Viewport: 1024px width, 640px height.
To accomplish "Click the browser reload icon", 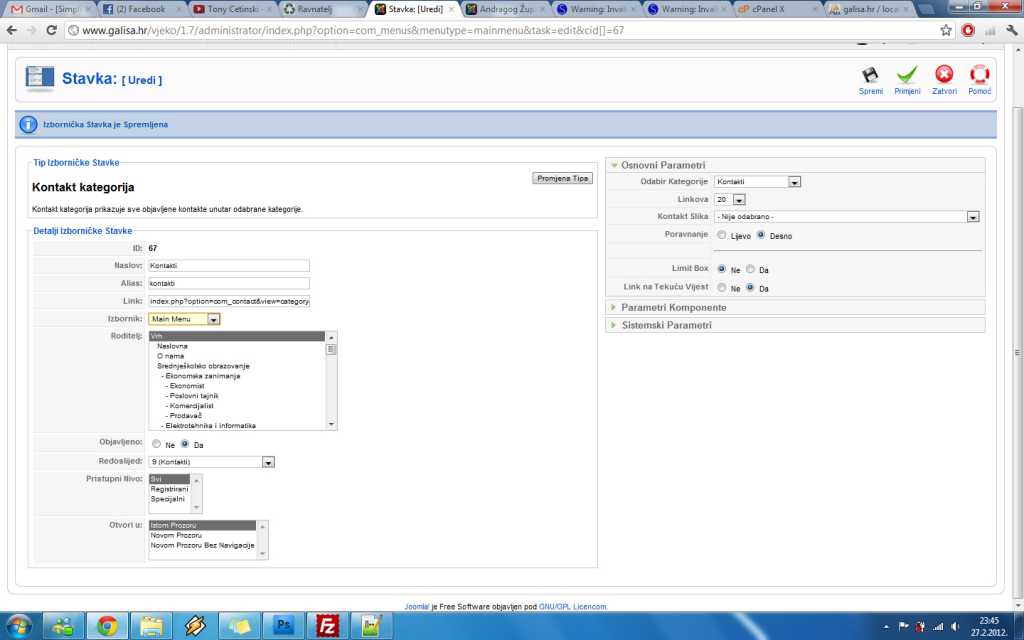I will (x=51, y=30).
